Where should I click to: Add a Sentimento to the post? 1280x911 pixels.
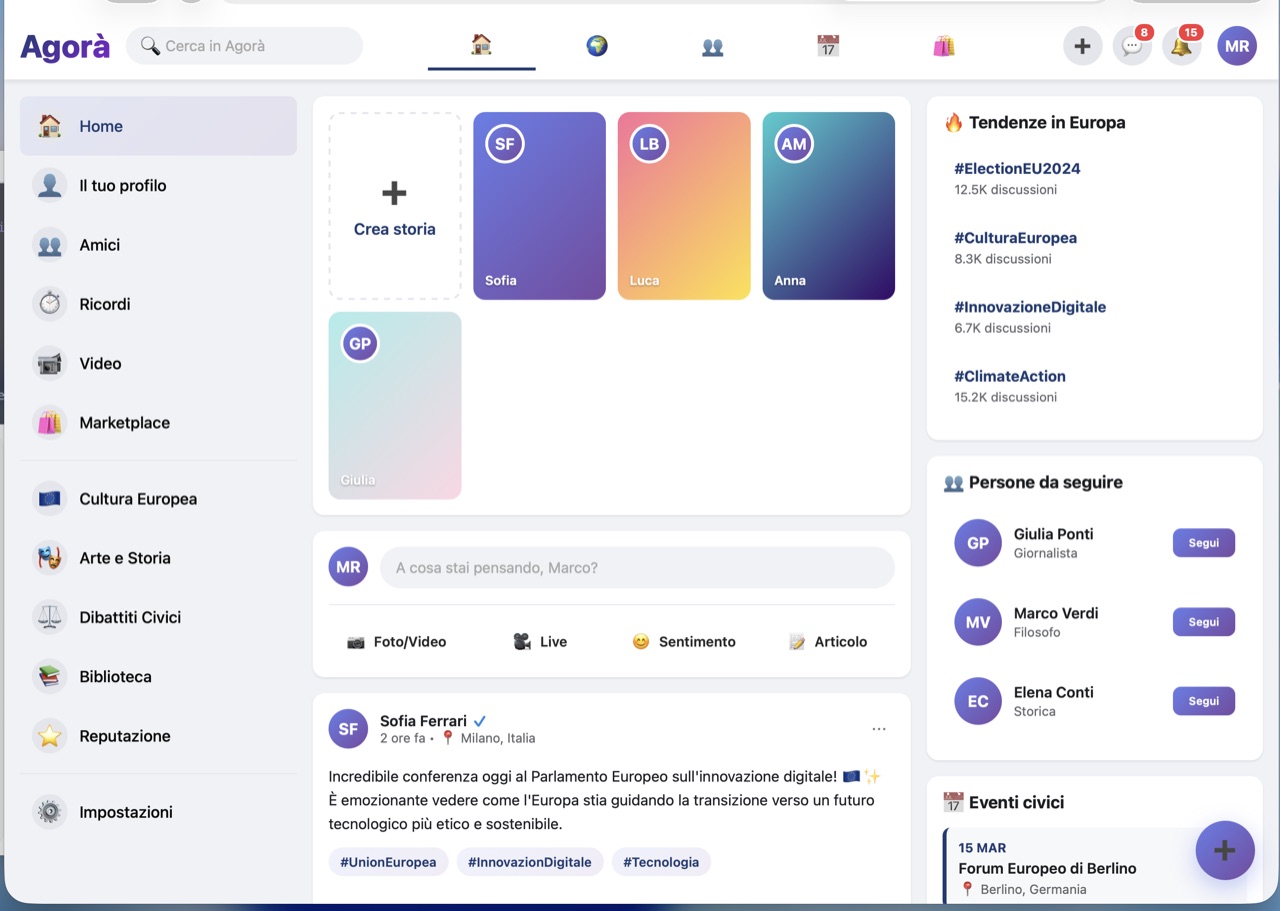point(684,642)
